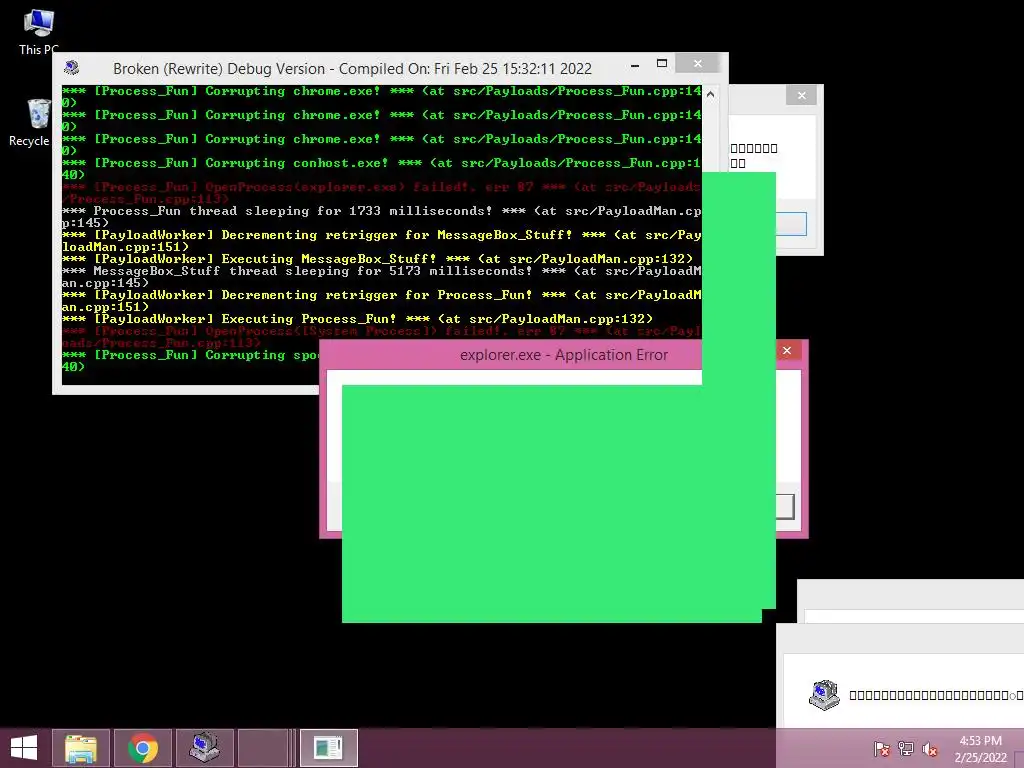1024x768 pixels.
Task: Close the explorer.exe Application Error dialog
Action: (787, 351)
